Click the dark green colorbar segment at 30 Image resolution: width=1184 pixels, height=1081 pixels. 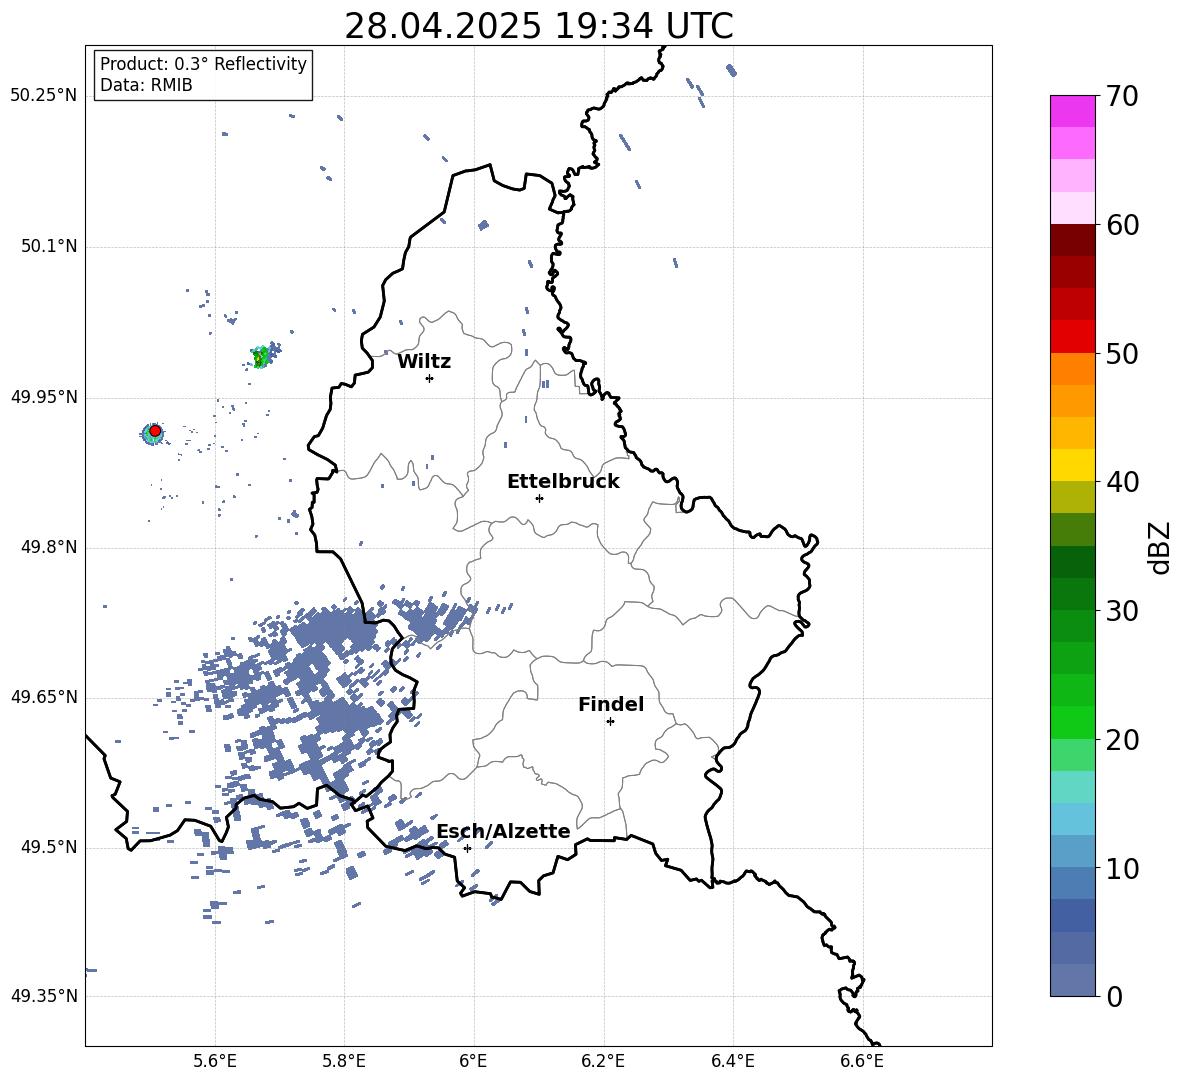pos(1072,594)
